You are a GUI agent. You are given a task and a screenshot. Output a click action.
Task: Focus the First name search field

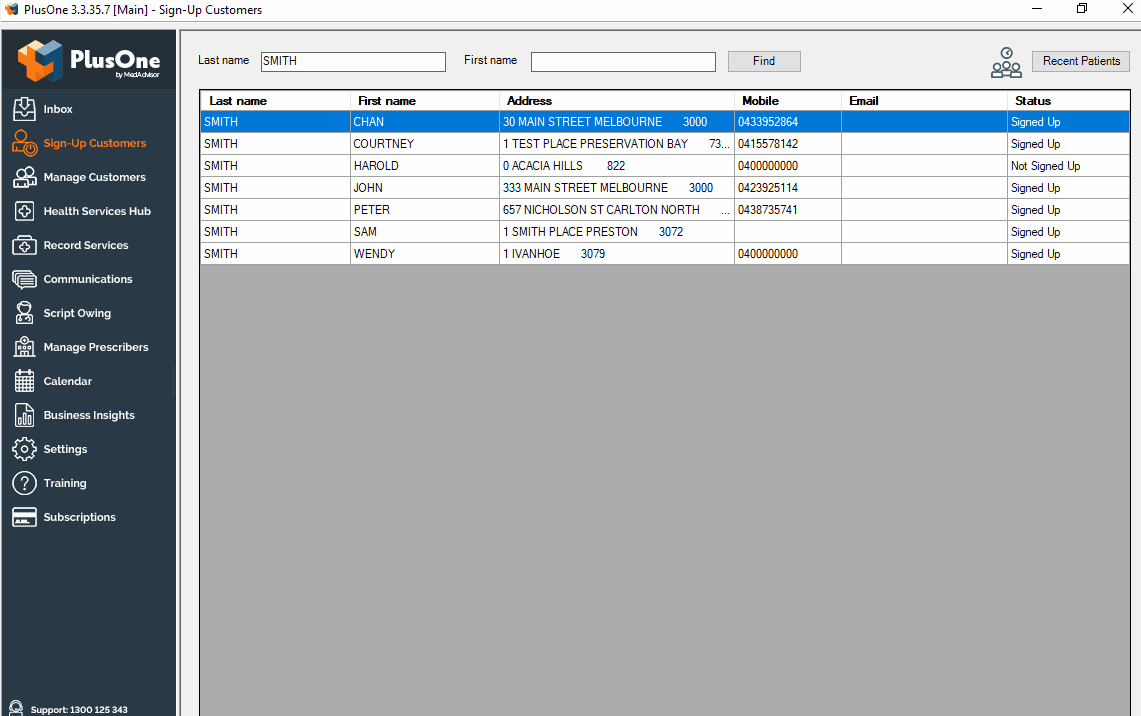pyautogui.click(x=624, y=62)
